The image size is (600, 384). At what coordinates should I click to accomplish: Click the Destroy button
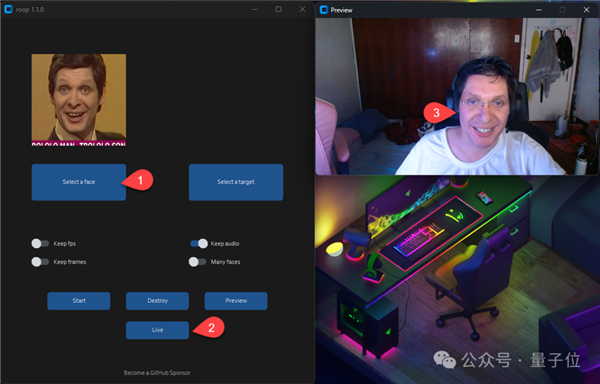point(157,301)
